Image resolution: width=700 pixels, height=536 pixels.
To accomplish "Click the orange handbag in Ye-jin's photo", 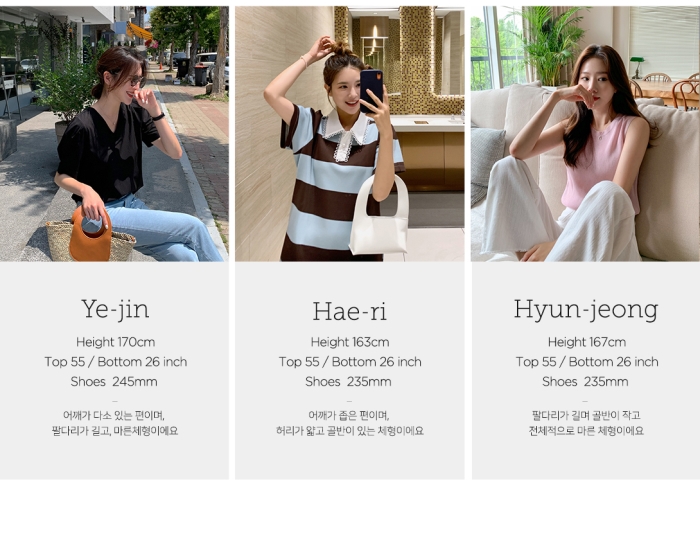I will (91, 234).
